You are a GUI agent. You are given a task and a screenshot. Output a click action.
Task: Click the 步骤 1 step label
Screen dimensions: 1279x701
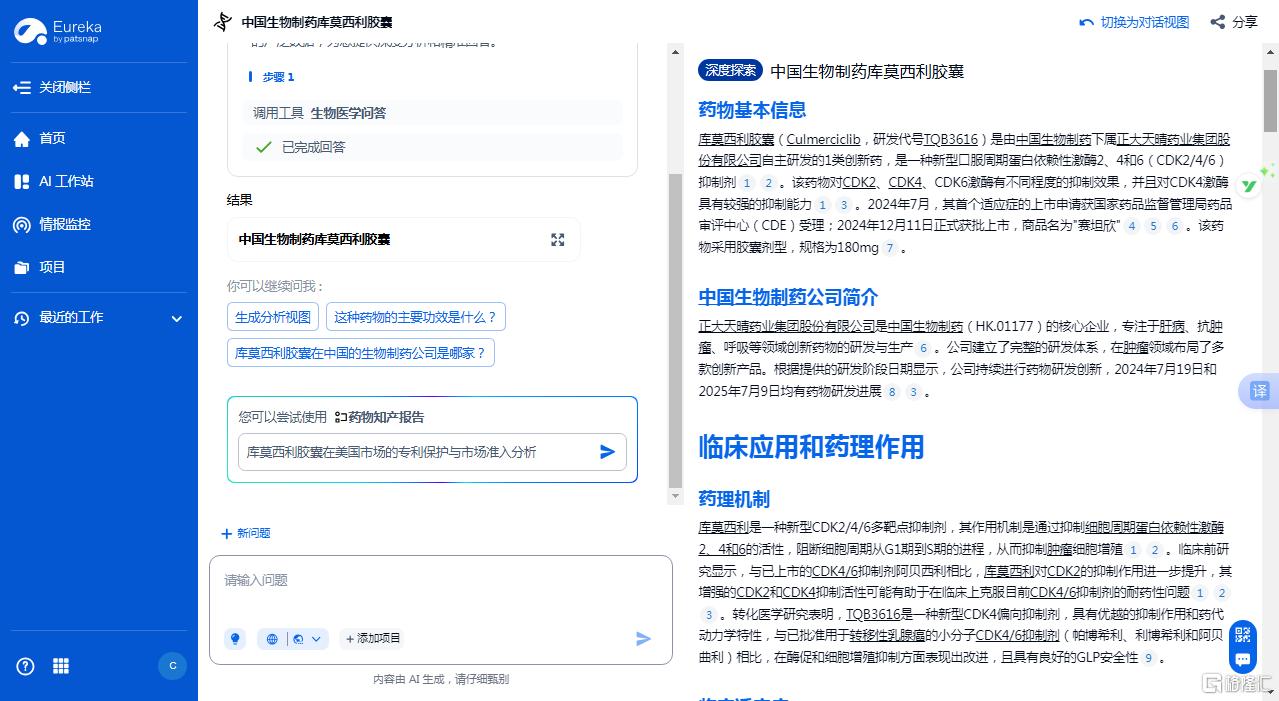click(x=278, y=77)
